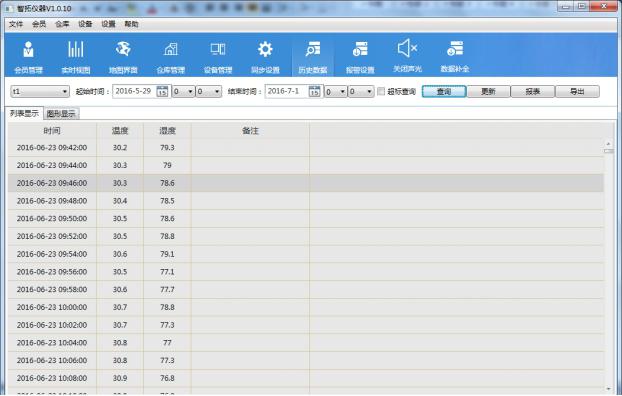Click the table scrollbar down arrow
Viewport: 622px width, 396px height.
point(609,389)
